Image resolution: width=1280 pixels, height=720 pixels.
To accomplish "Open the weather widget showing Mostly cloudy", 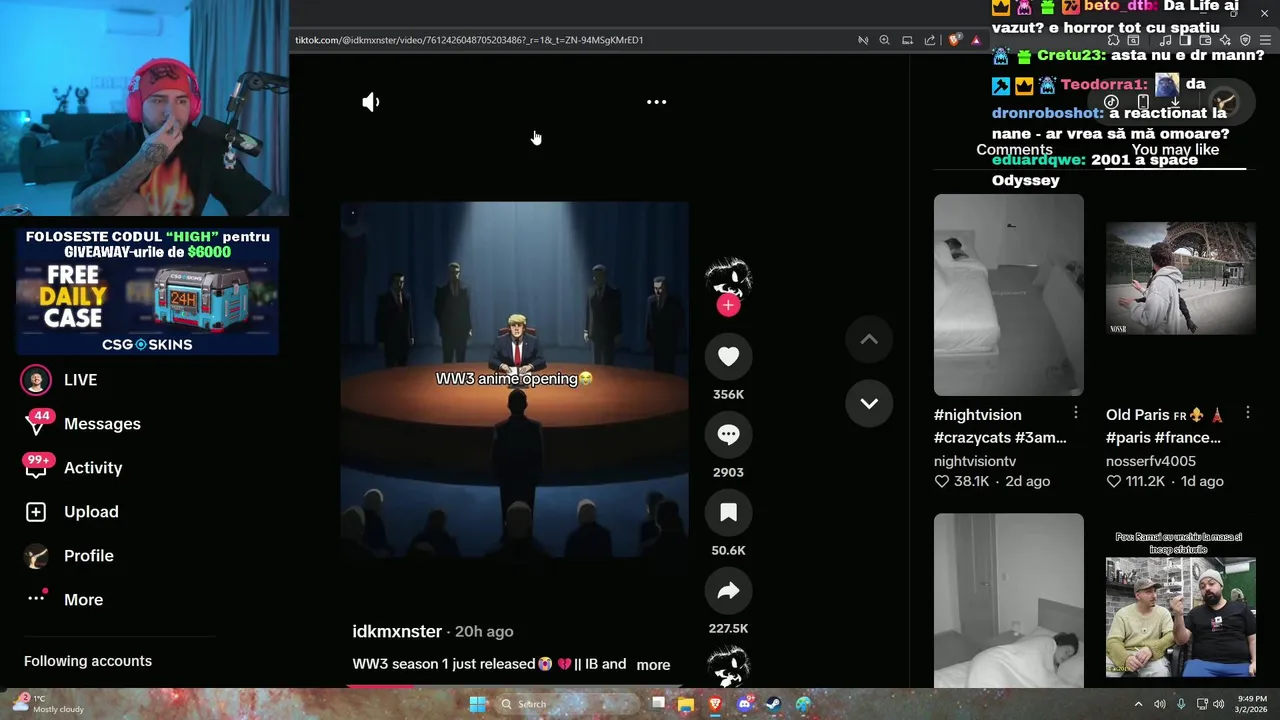I will [x=48, y=704].
